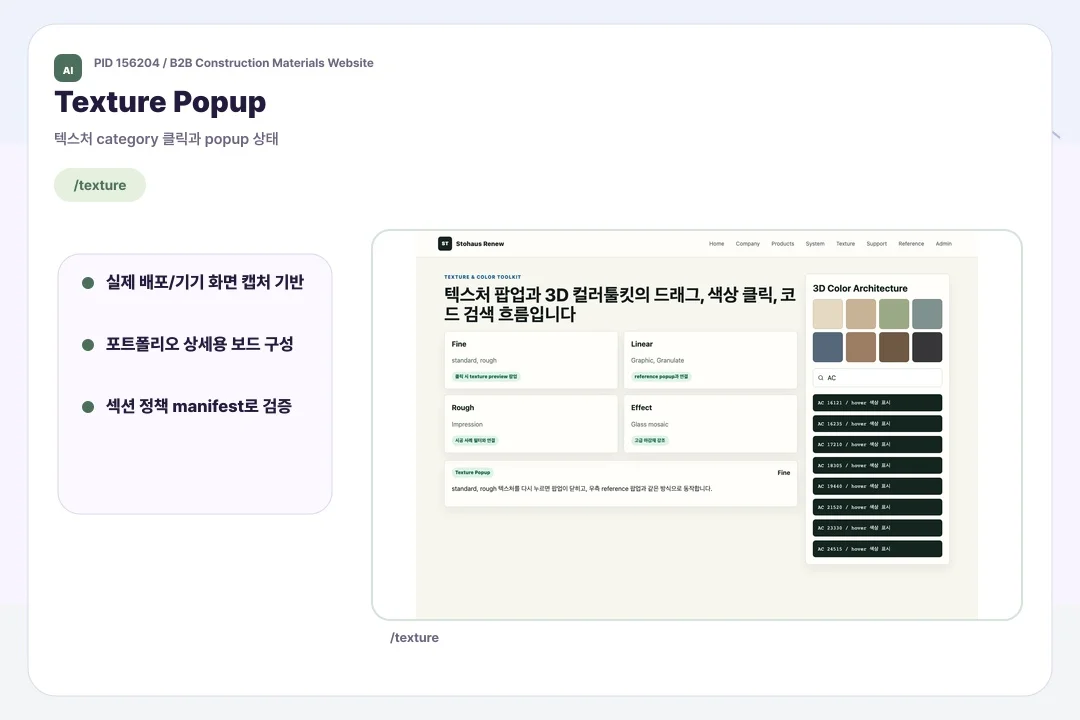This screenshot has width=1080, height=720.
Task: Select the AC 21520 color code row
Action: pos(877,507)
